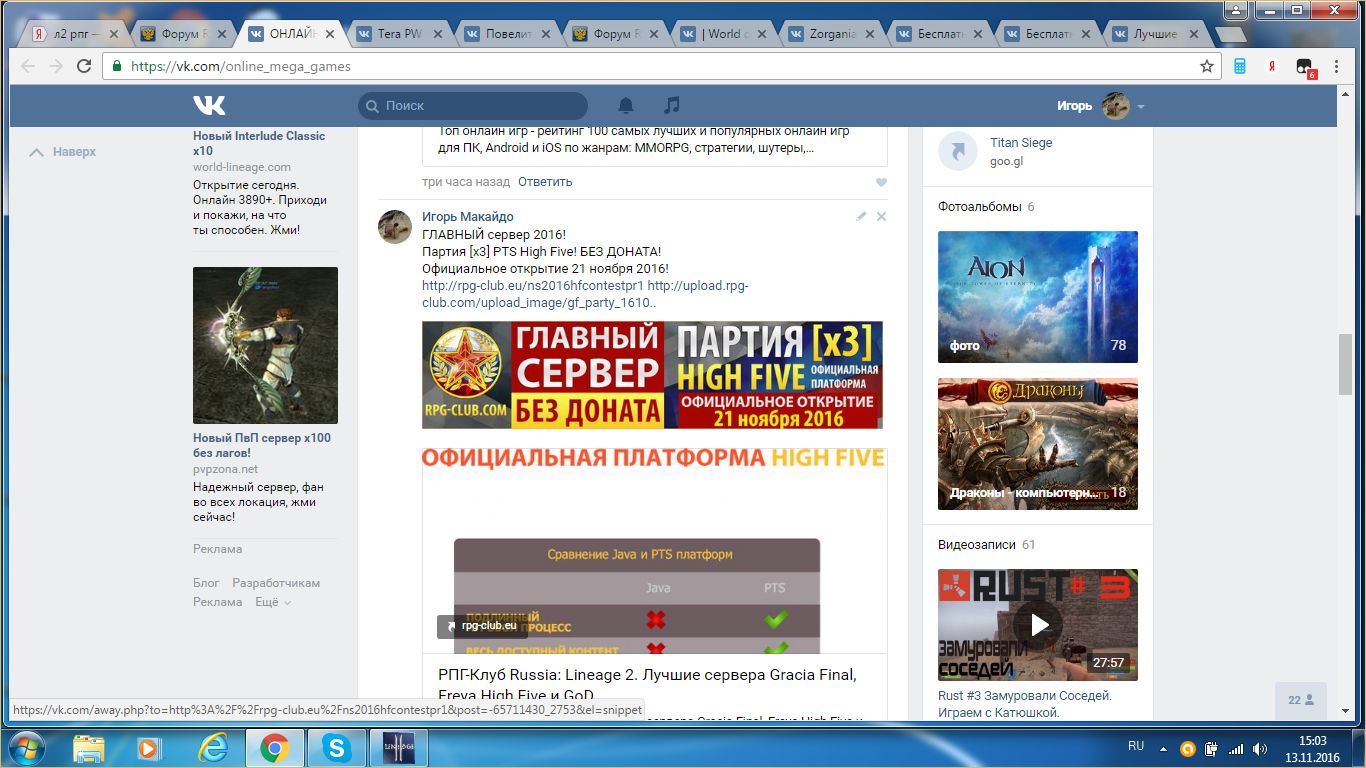This screenshot has width=1366, height=768.
Task: Open Игорь Макайдо author name link
Action: [x=467, y=216]
